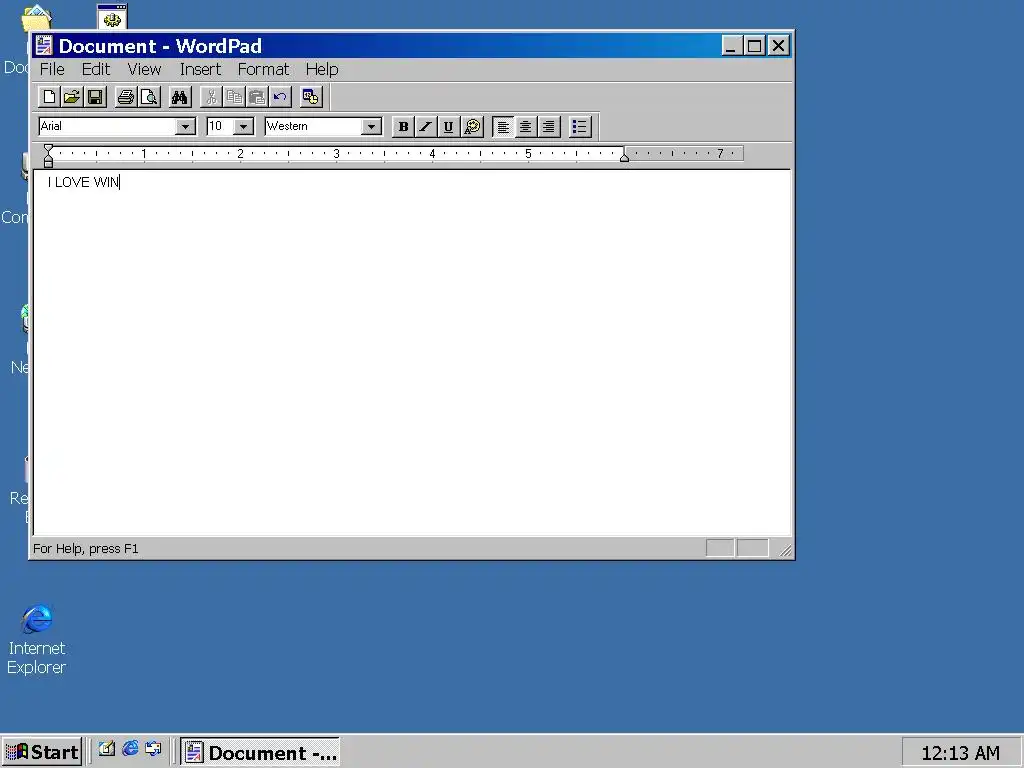Open the View menu
This screenshot has height=768, width=1024.
(x=144, y=69)
